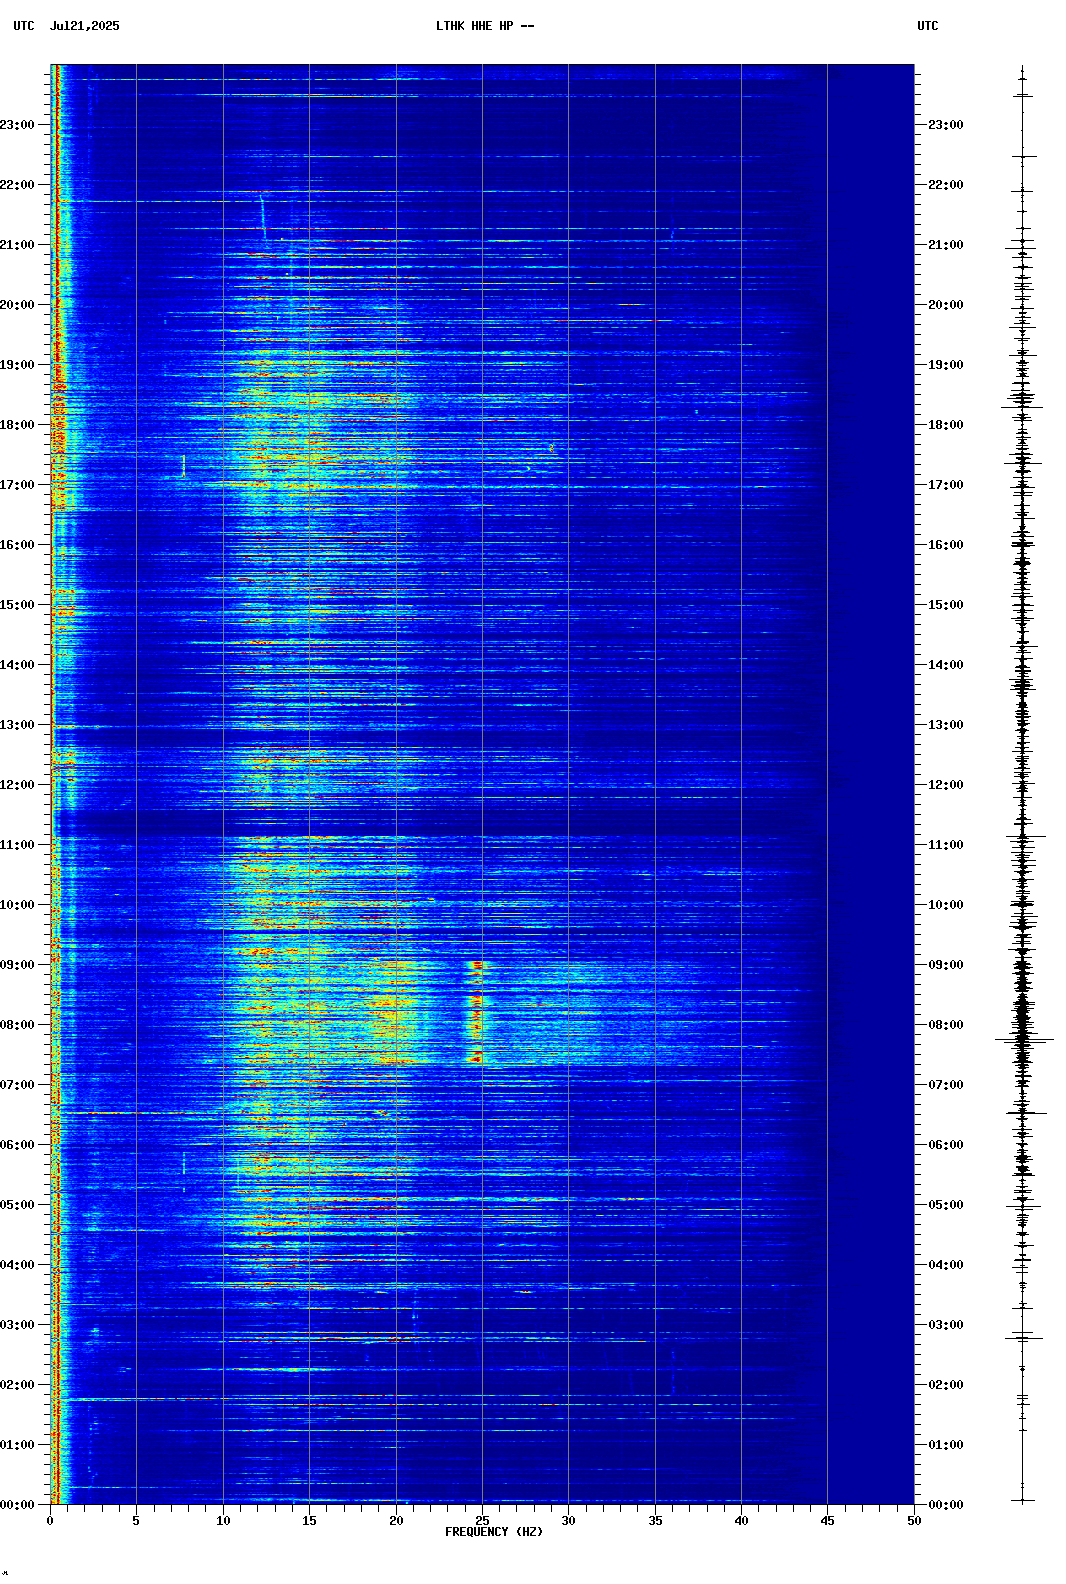Select the station title LTHK HHE HP --
Screen dimensions: 1066x1584
pyautogui.click(x=485, y=26)
